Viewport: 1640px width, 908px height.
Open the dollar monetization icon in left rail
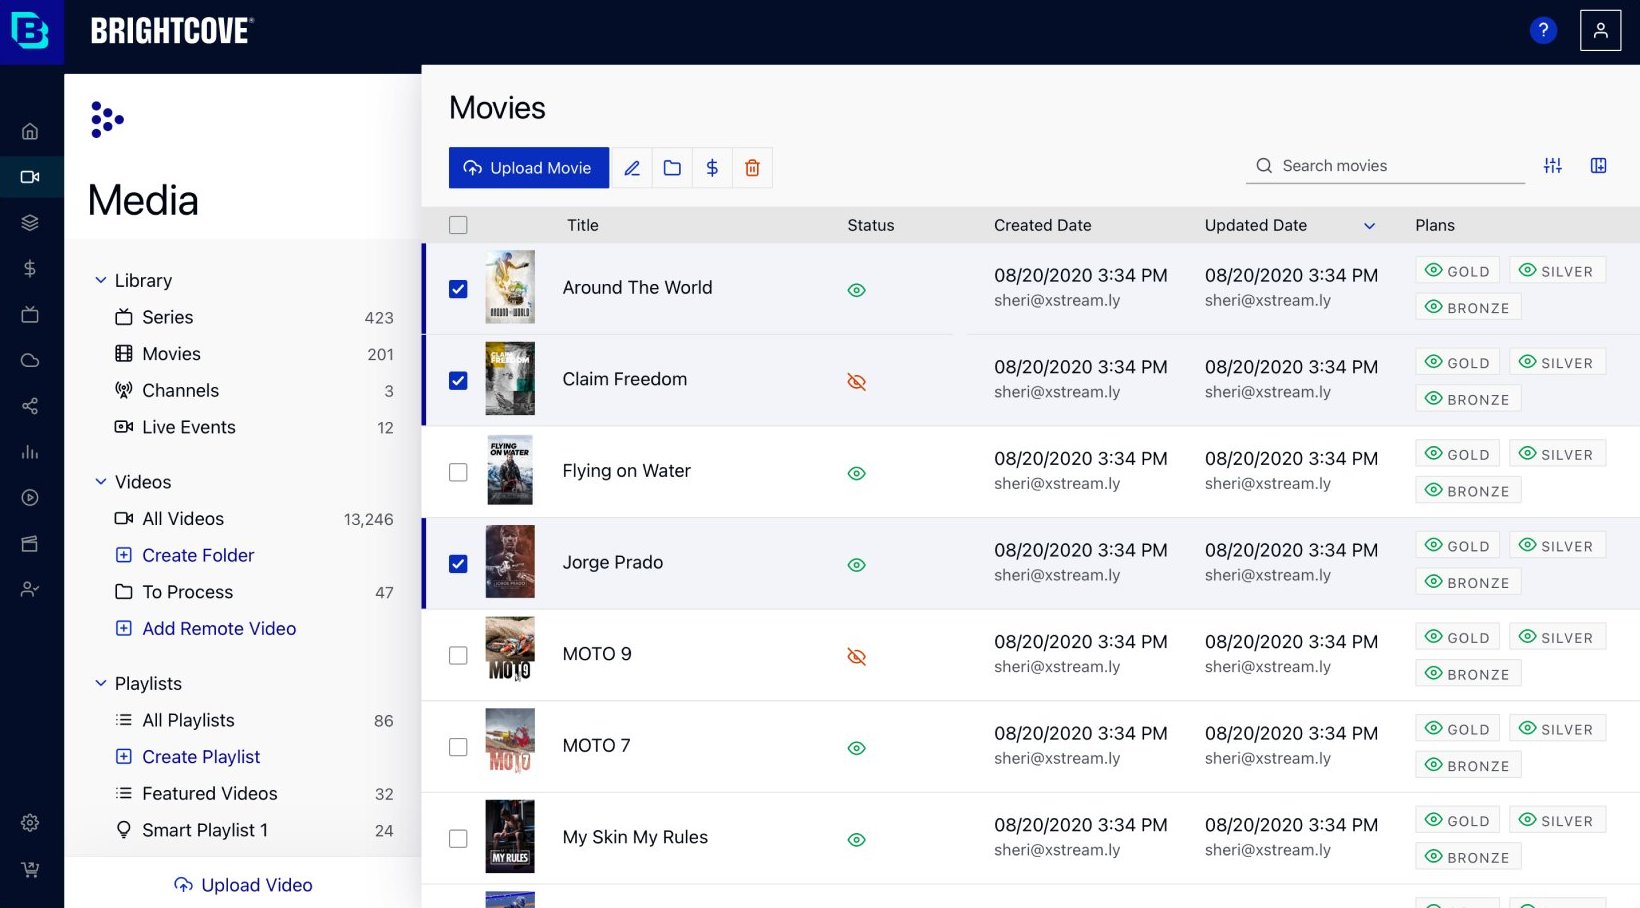click(30, 268)
